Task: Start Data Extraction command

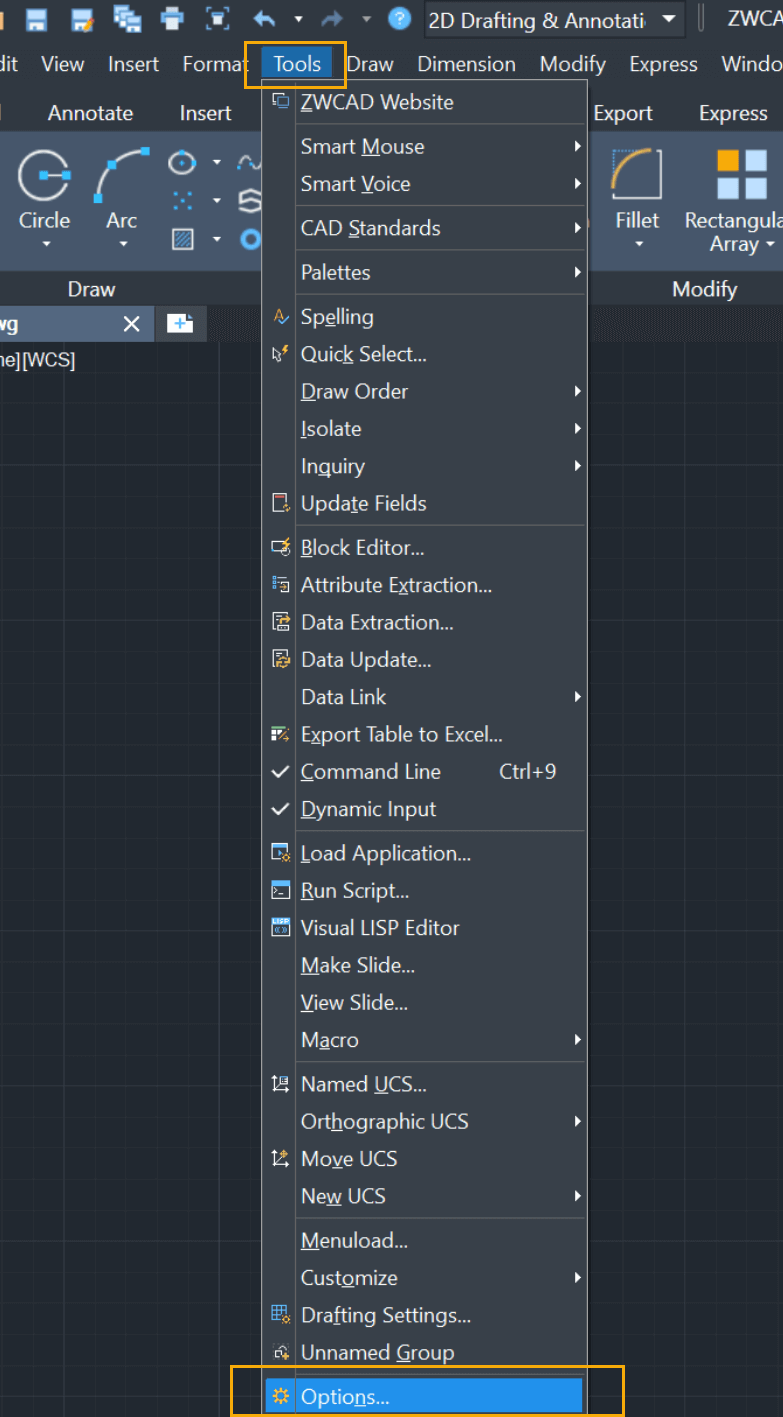Action: pos(424,622)
